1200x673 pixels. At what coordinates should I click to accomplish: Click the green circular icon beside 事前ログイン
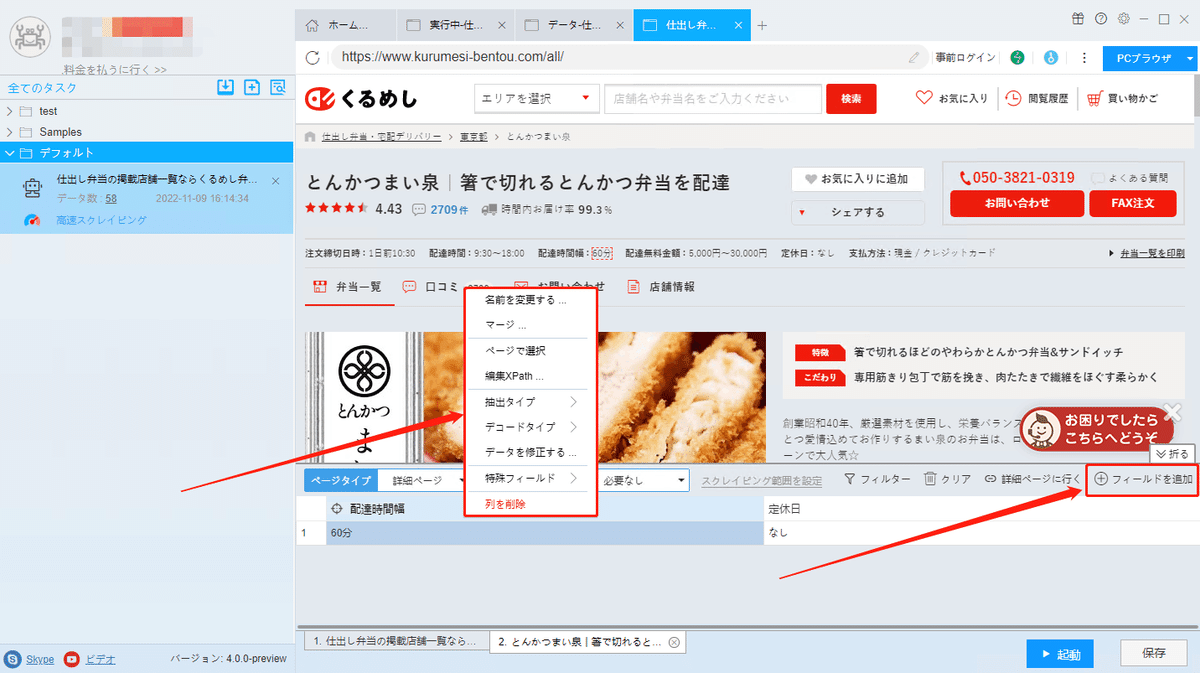(1017, 58)
